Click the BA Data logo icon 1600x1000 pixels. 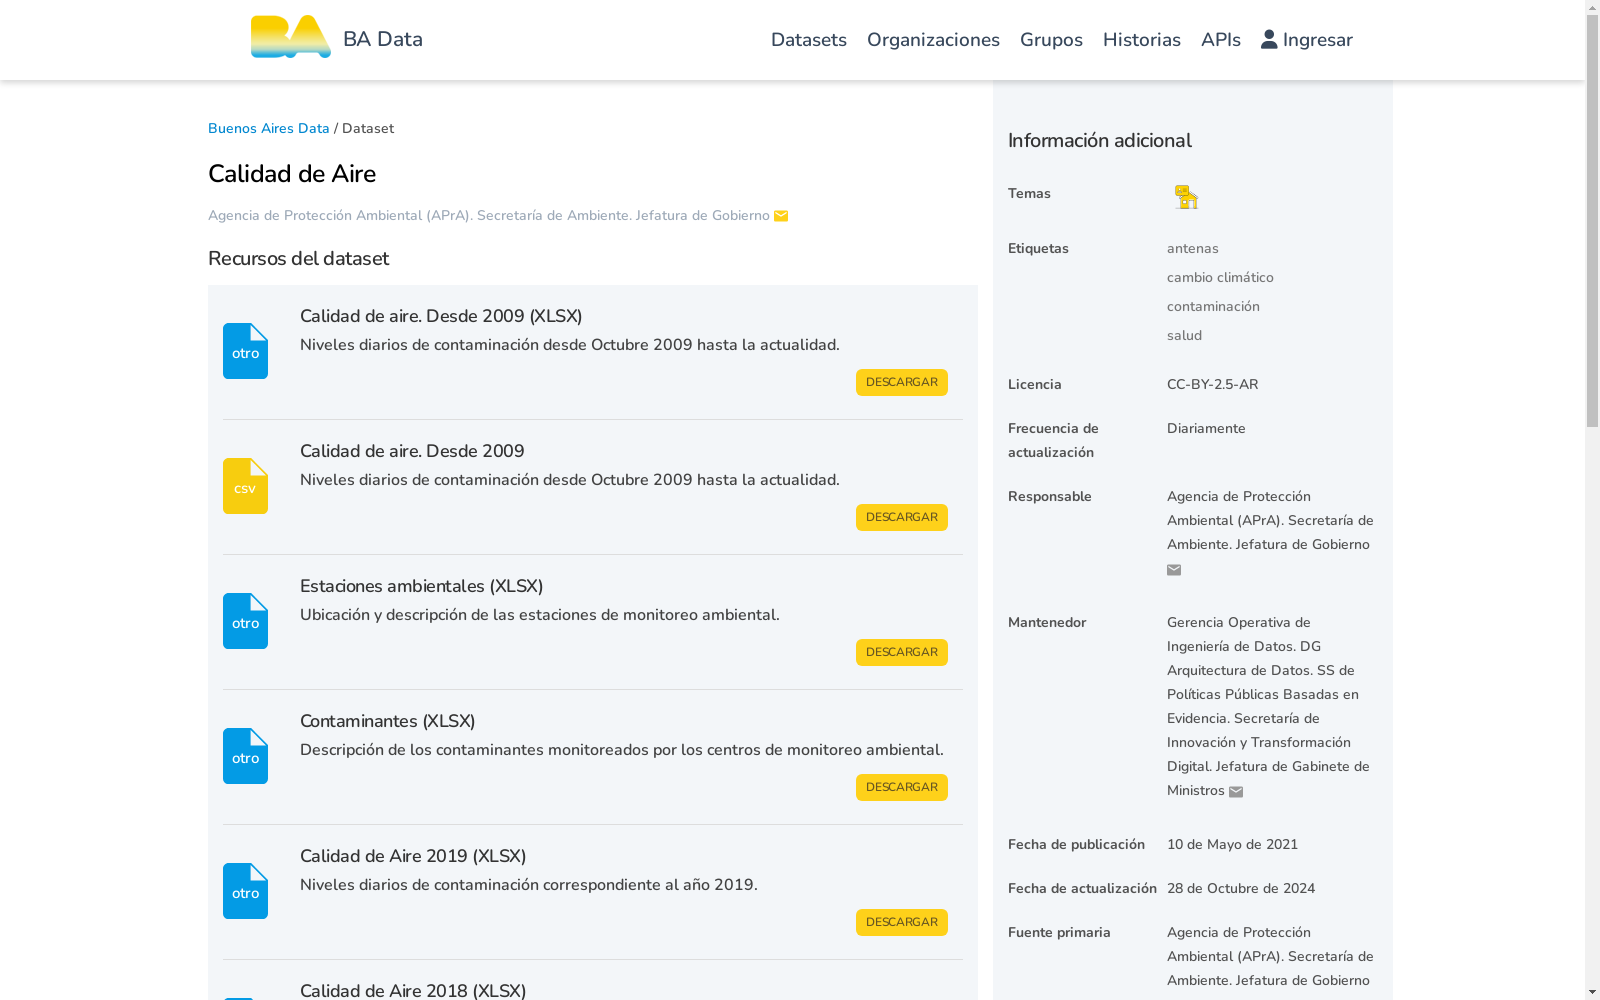tap(291, 38)
